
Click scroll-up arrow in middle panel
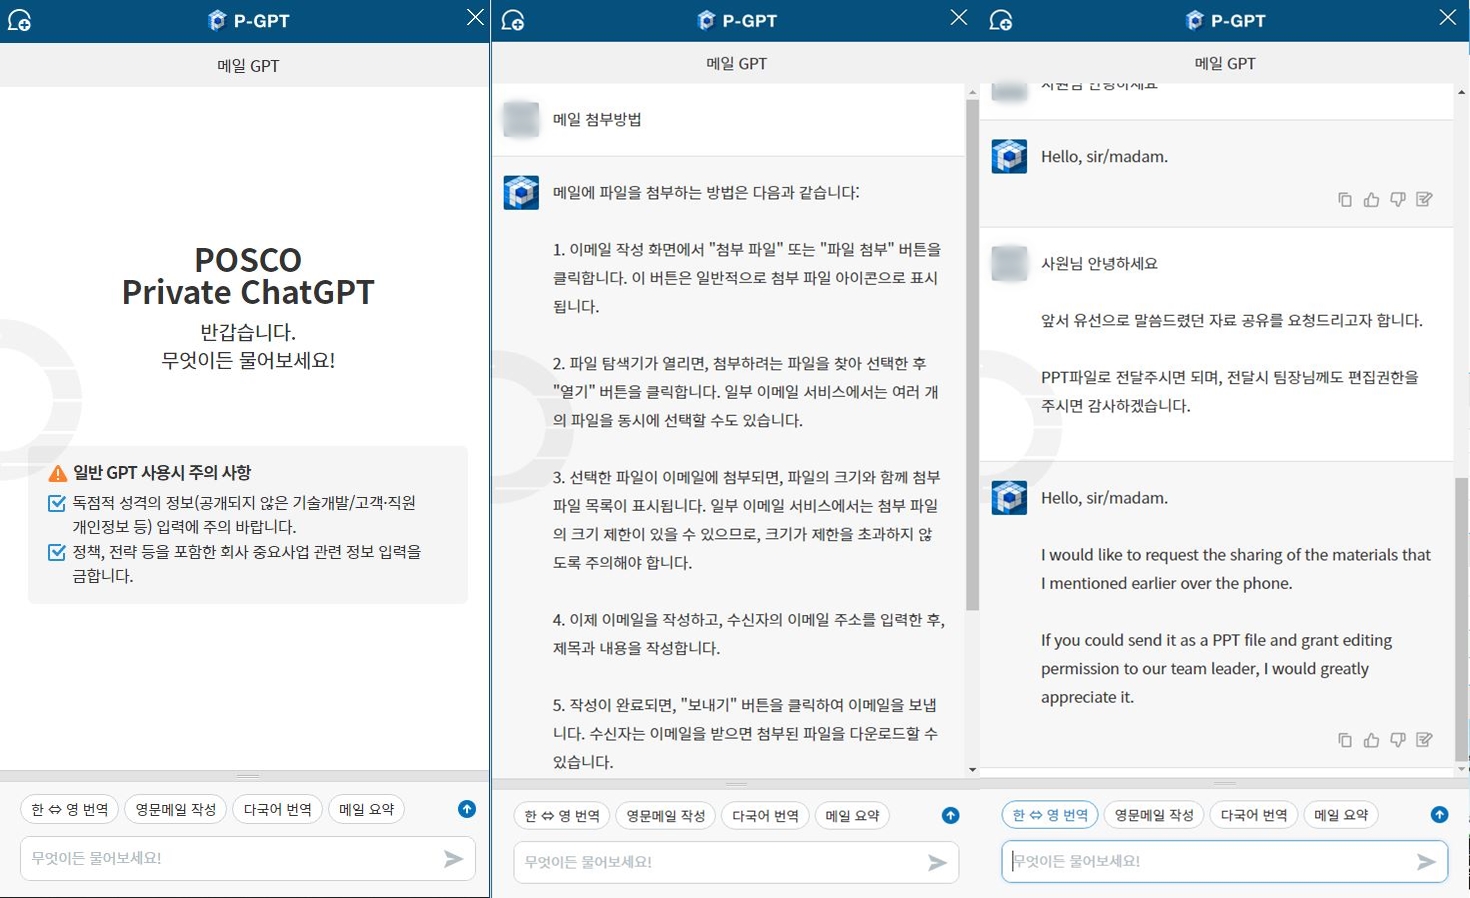click(x=972, y=92)
